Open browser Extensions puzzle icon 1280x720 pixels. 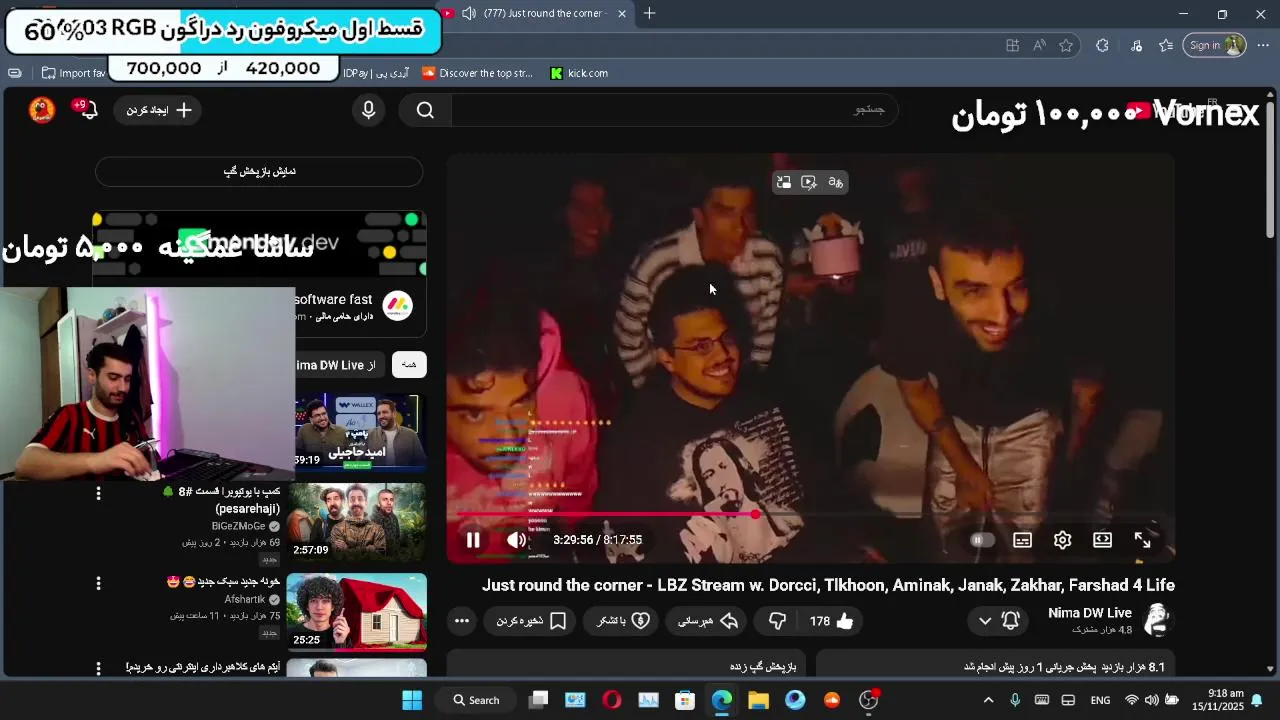[x=1102, y=45]
